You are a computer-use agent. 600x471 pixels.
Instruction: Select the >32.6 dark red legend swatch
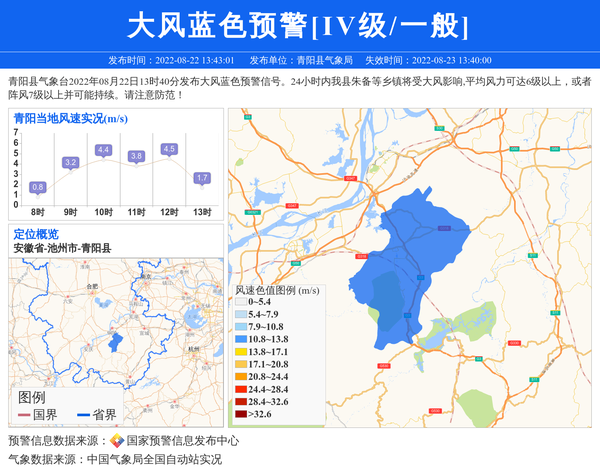pos(240,413)
